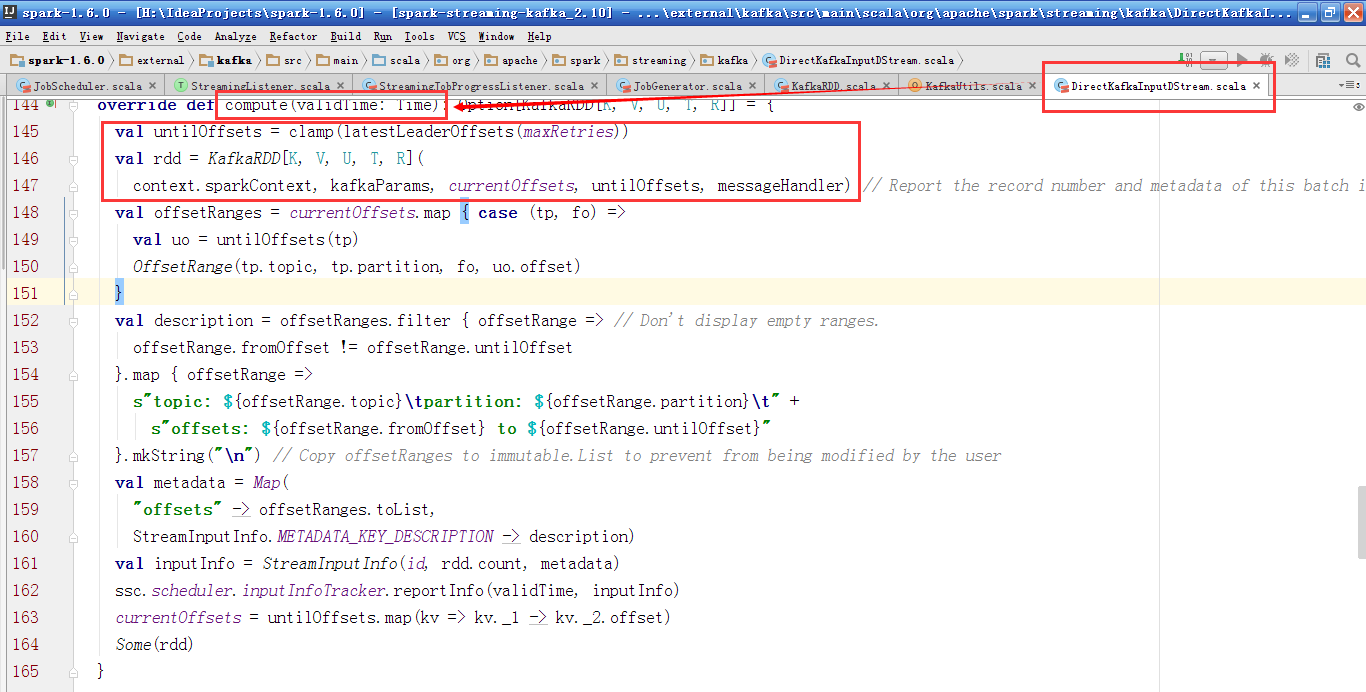
Task: Open the run configuration dropdown
Action: pyautogui.click(x=1213, y=60)
